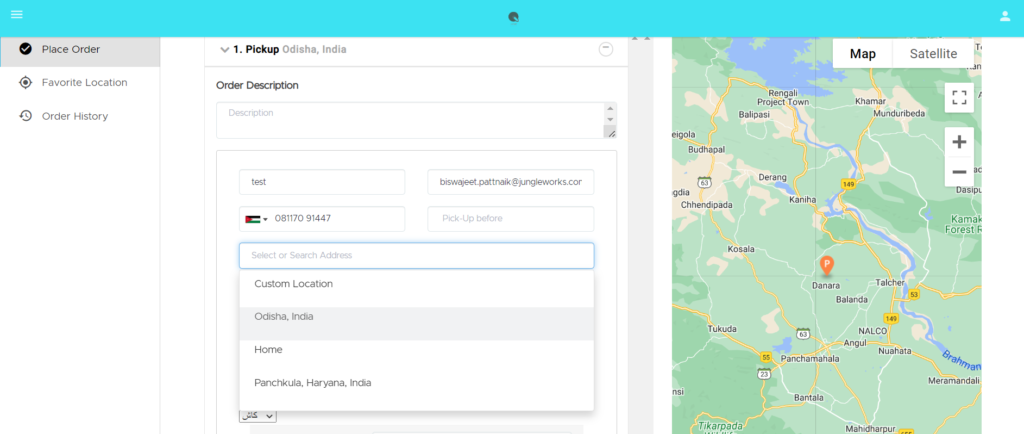Click description scrollbar up arrow
Image resolution: width=1024 pixels, height=434 pixels.
coord(611,108)
